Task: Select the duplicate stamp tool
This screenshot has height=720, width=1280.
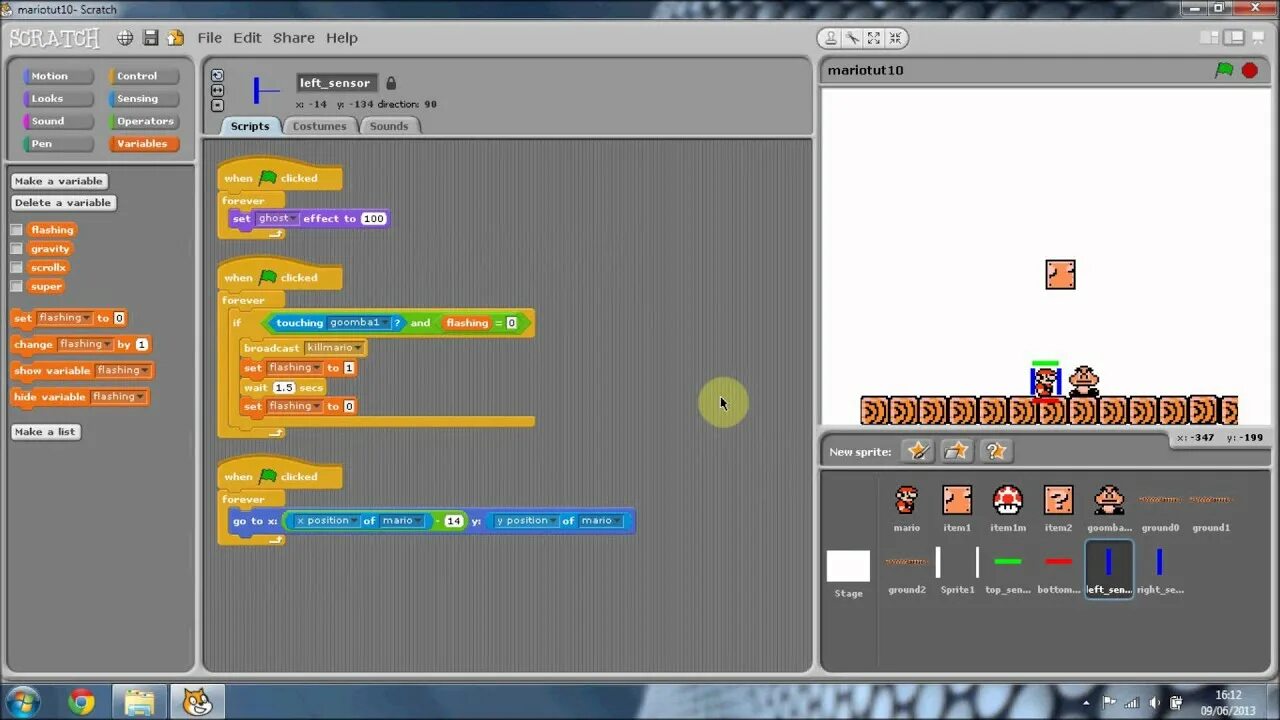Action: (830, 38)
